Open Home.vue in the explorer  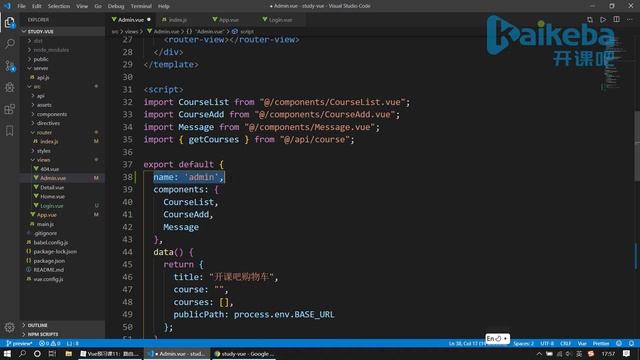click(62, 196)
